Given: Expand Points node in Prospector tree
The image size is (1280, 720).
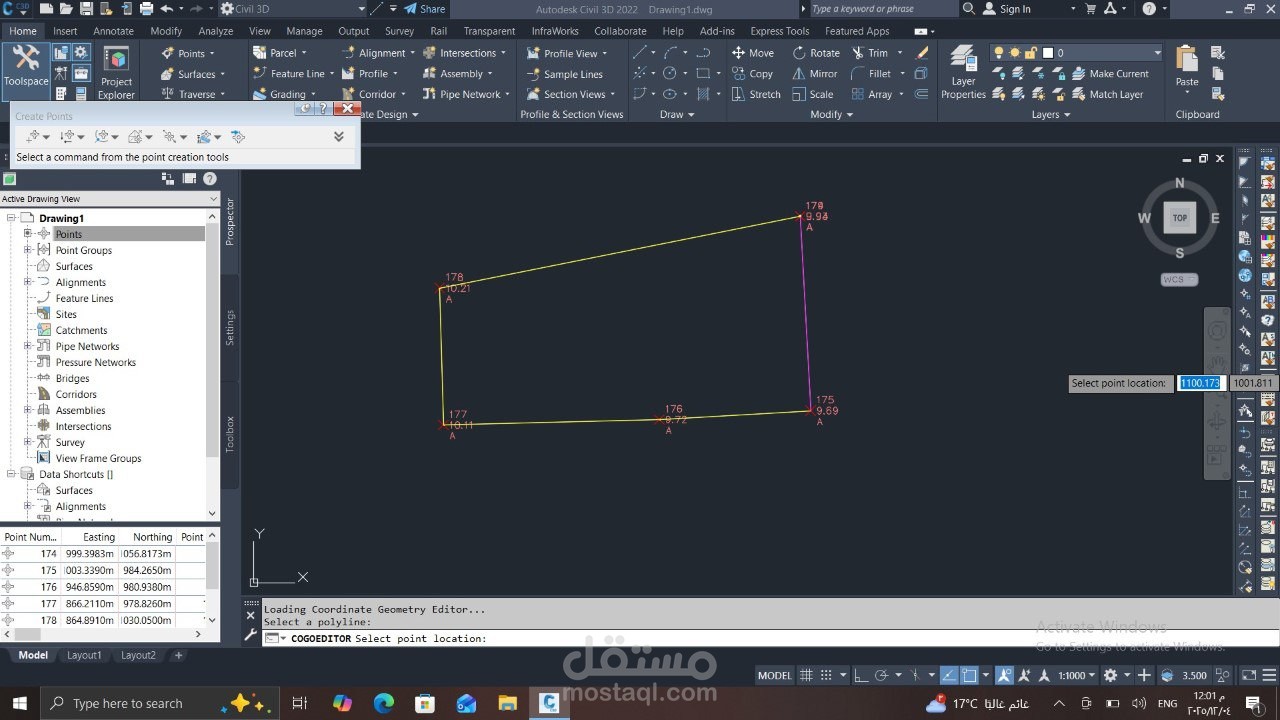Looking at the screenshot, I should [28, 234].
